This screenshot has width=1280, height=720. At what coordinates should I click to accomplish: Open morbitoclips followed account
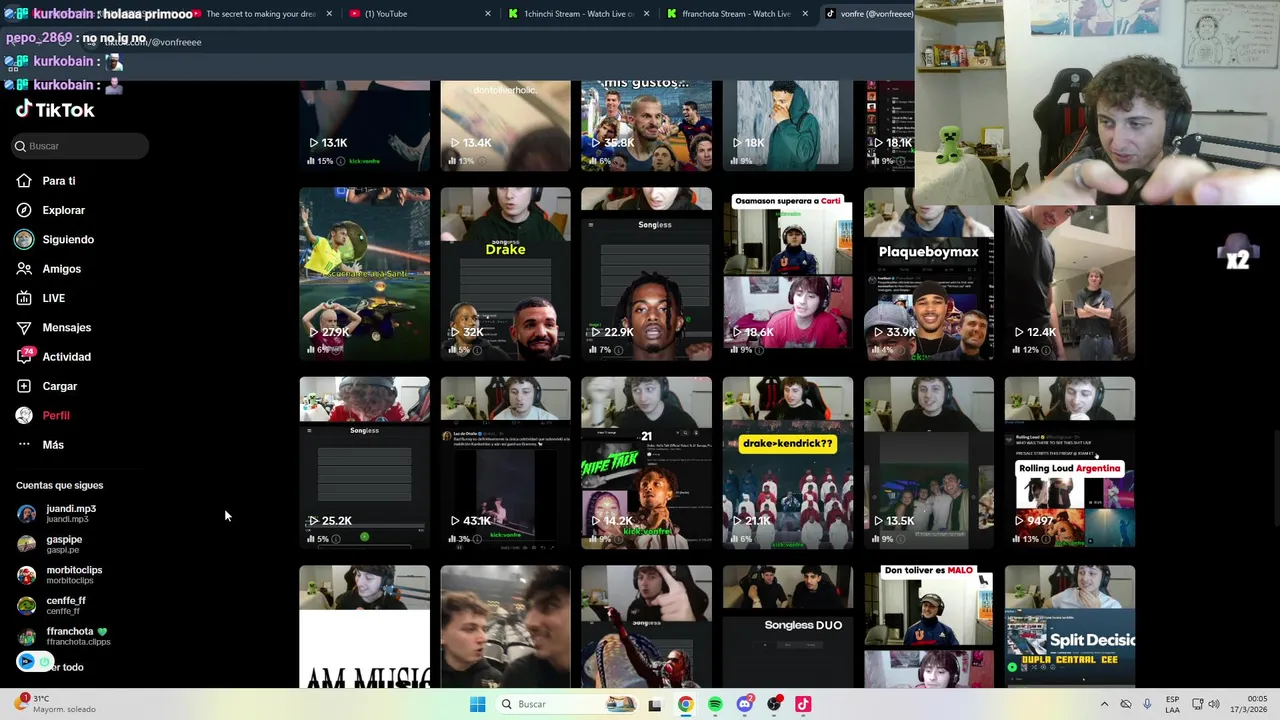[x=60, y=575]
